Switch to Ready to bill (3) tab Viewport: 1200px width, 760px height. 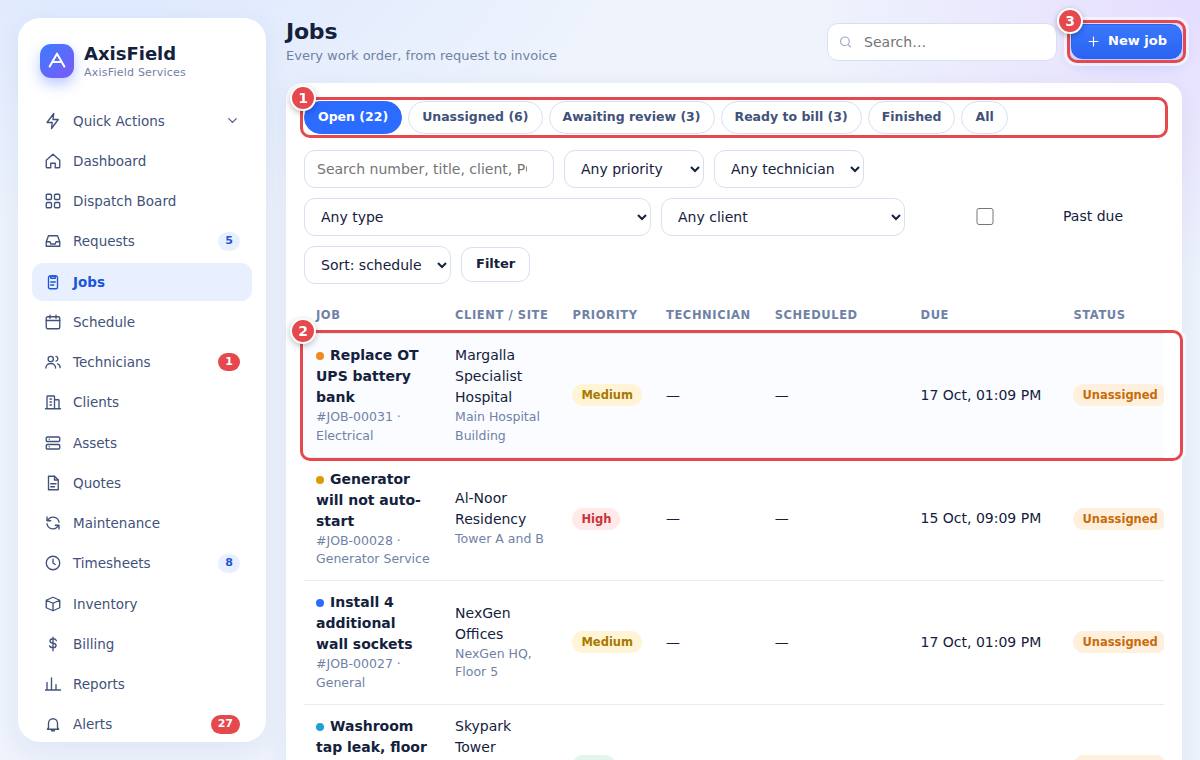point(791,117)
